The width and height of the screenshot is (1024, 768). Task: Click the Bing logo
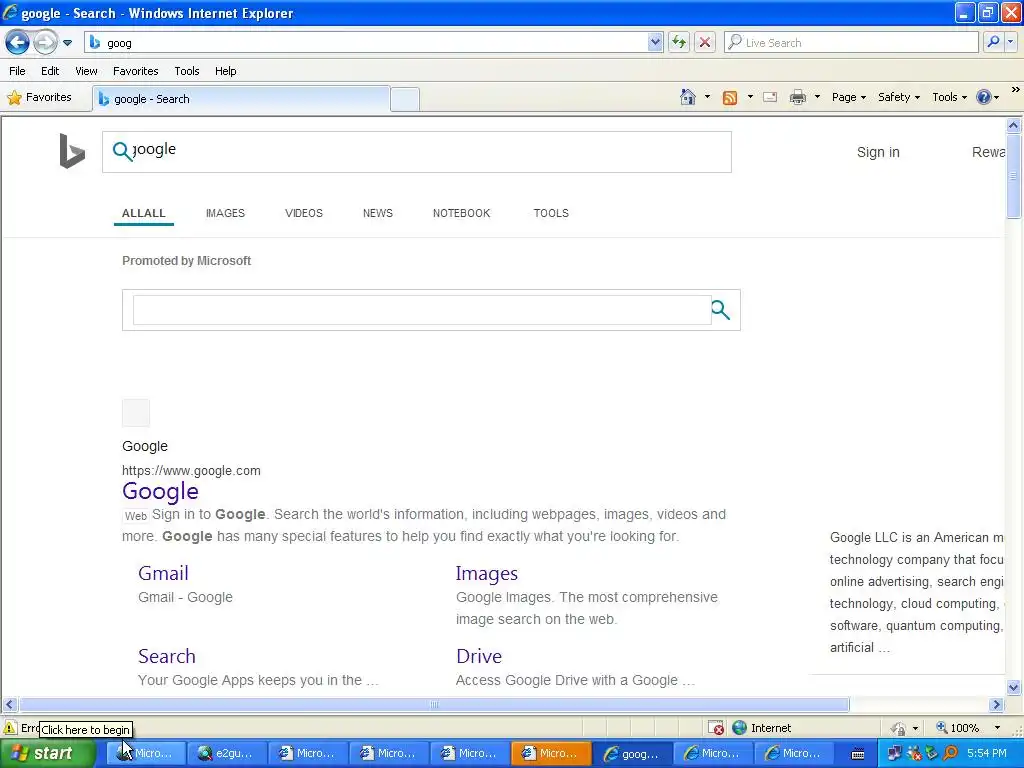point(72,151)
